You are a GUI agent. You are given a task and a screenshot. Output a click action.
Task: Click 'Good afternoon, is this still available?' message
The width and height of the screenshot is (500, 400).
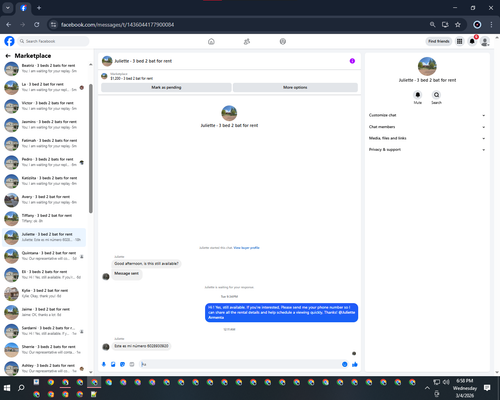146,264
